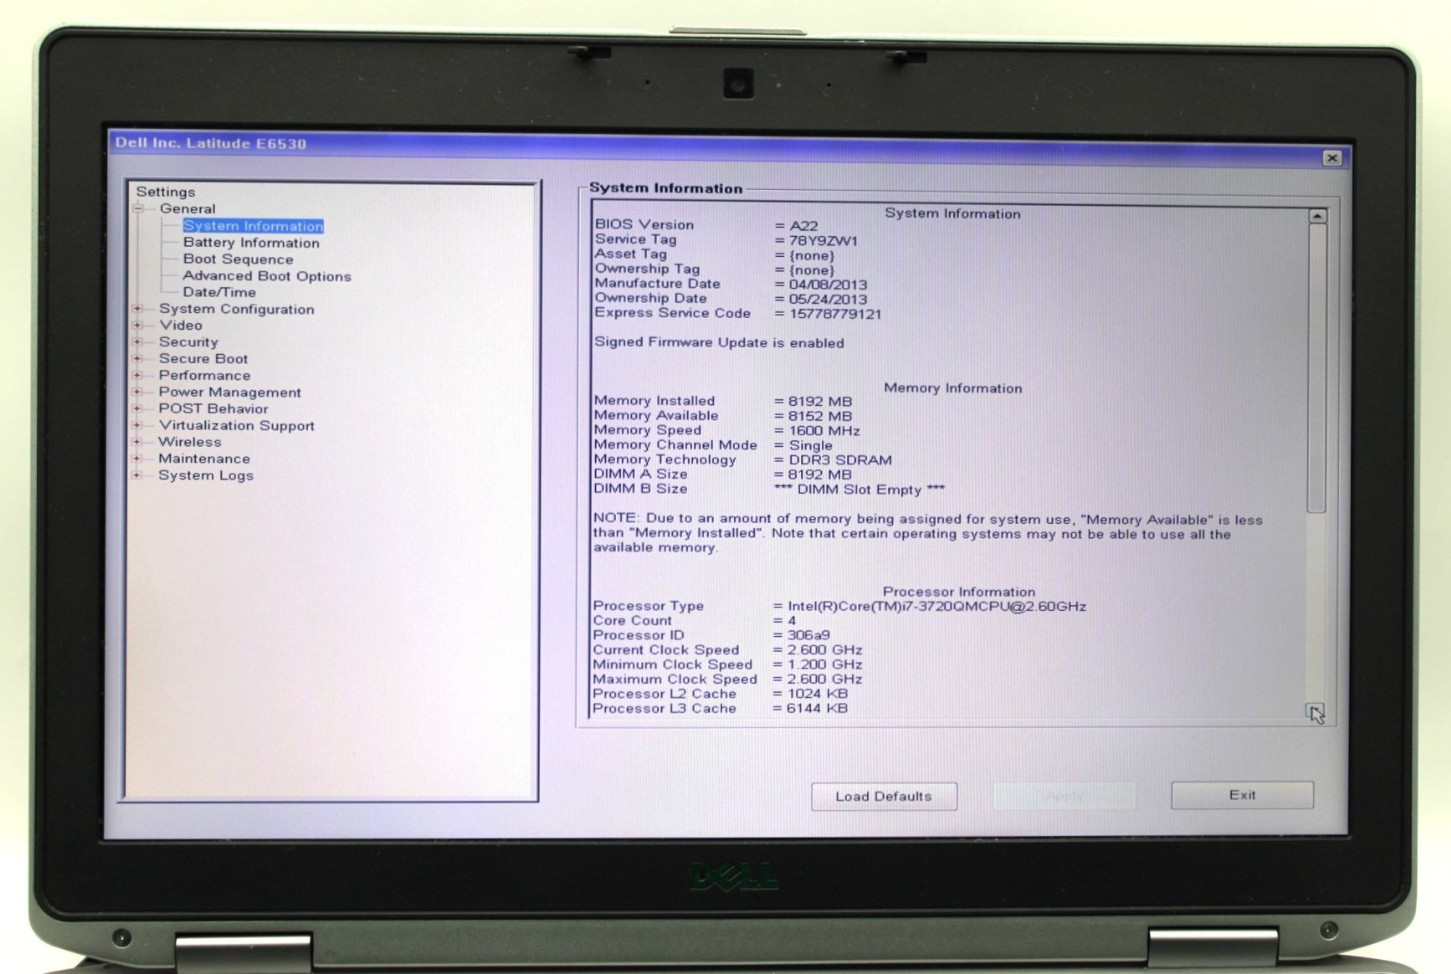Select the General category label

click(x=187, y=209)
